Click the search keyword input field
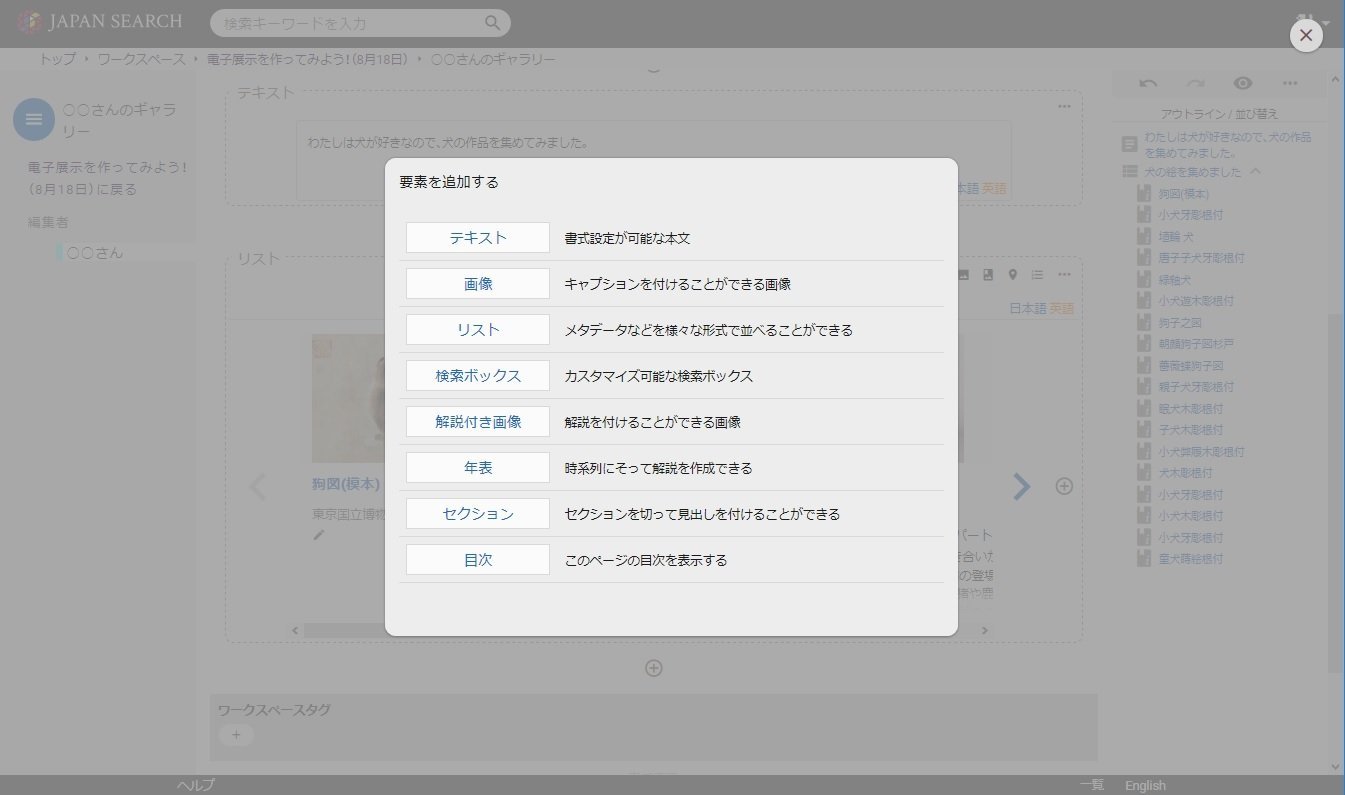This screenshot has width=1345, height=795. tap(350, 23)
